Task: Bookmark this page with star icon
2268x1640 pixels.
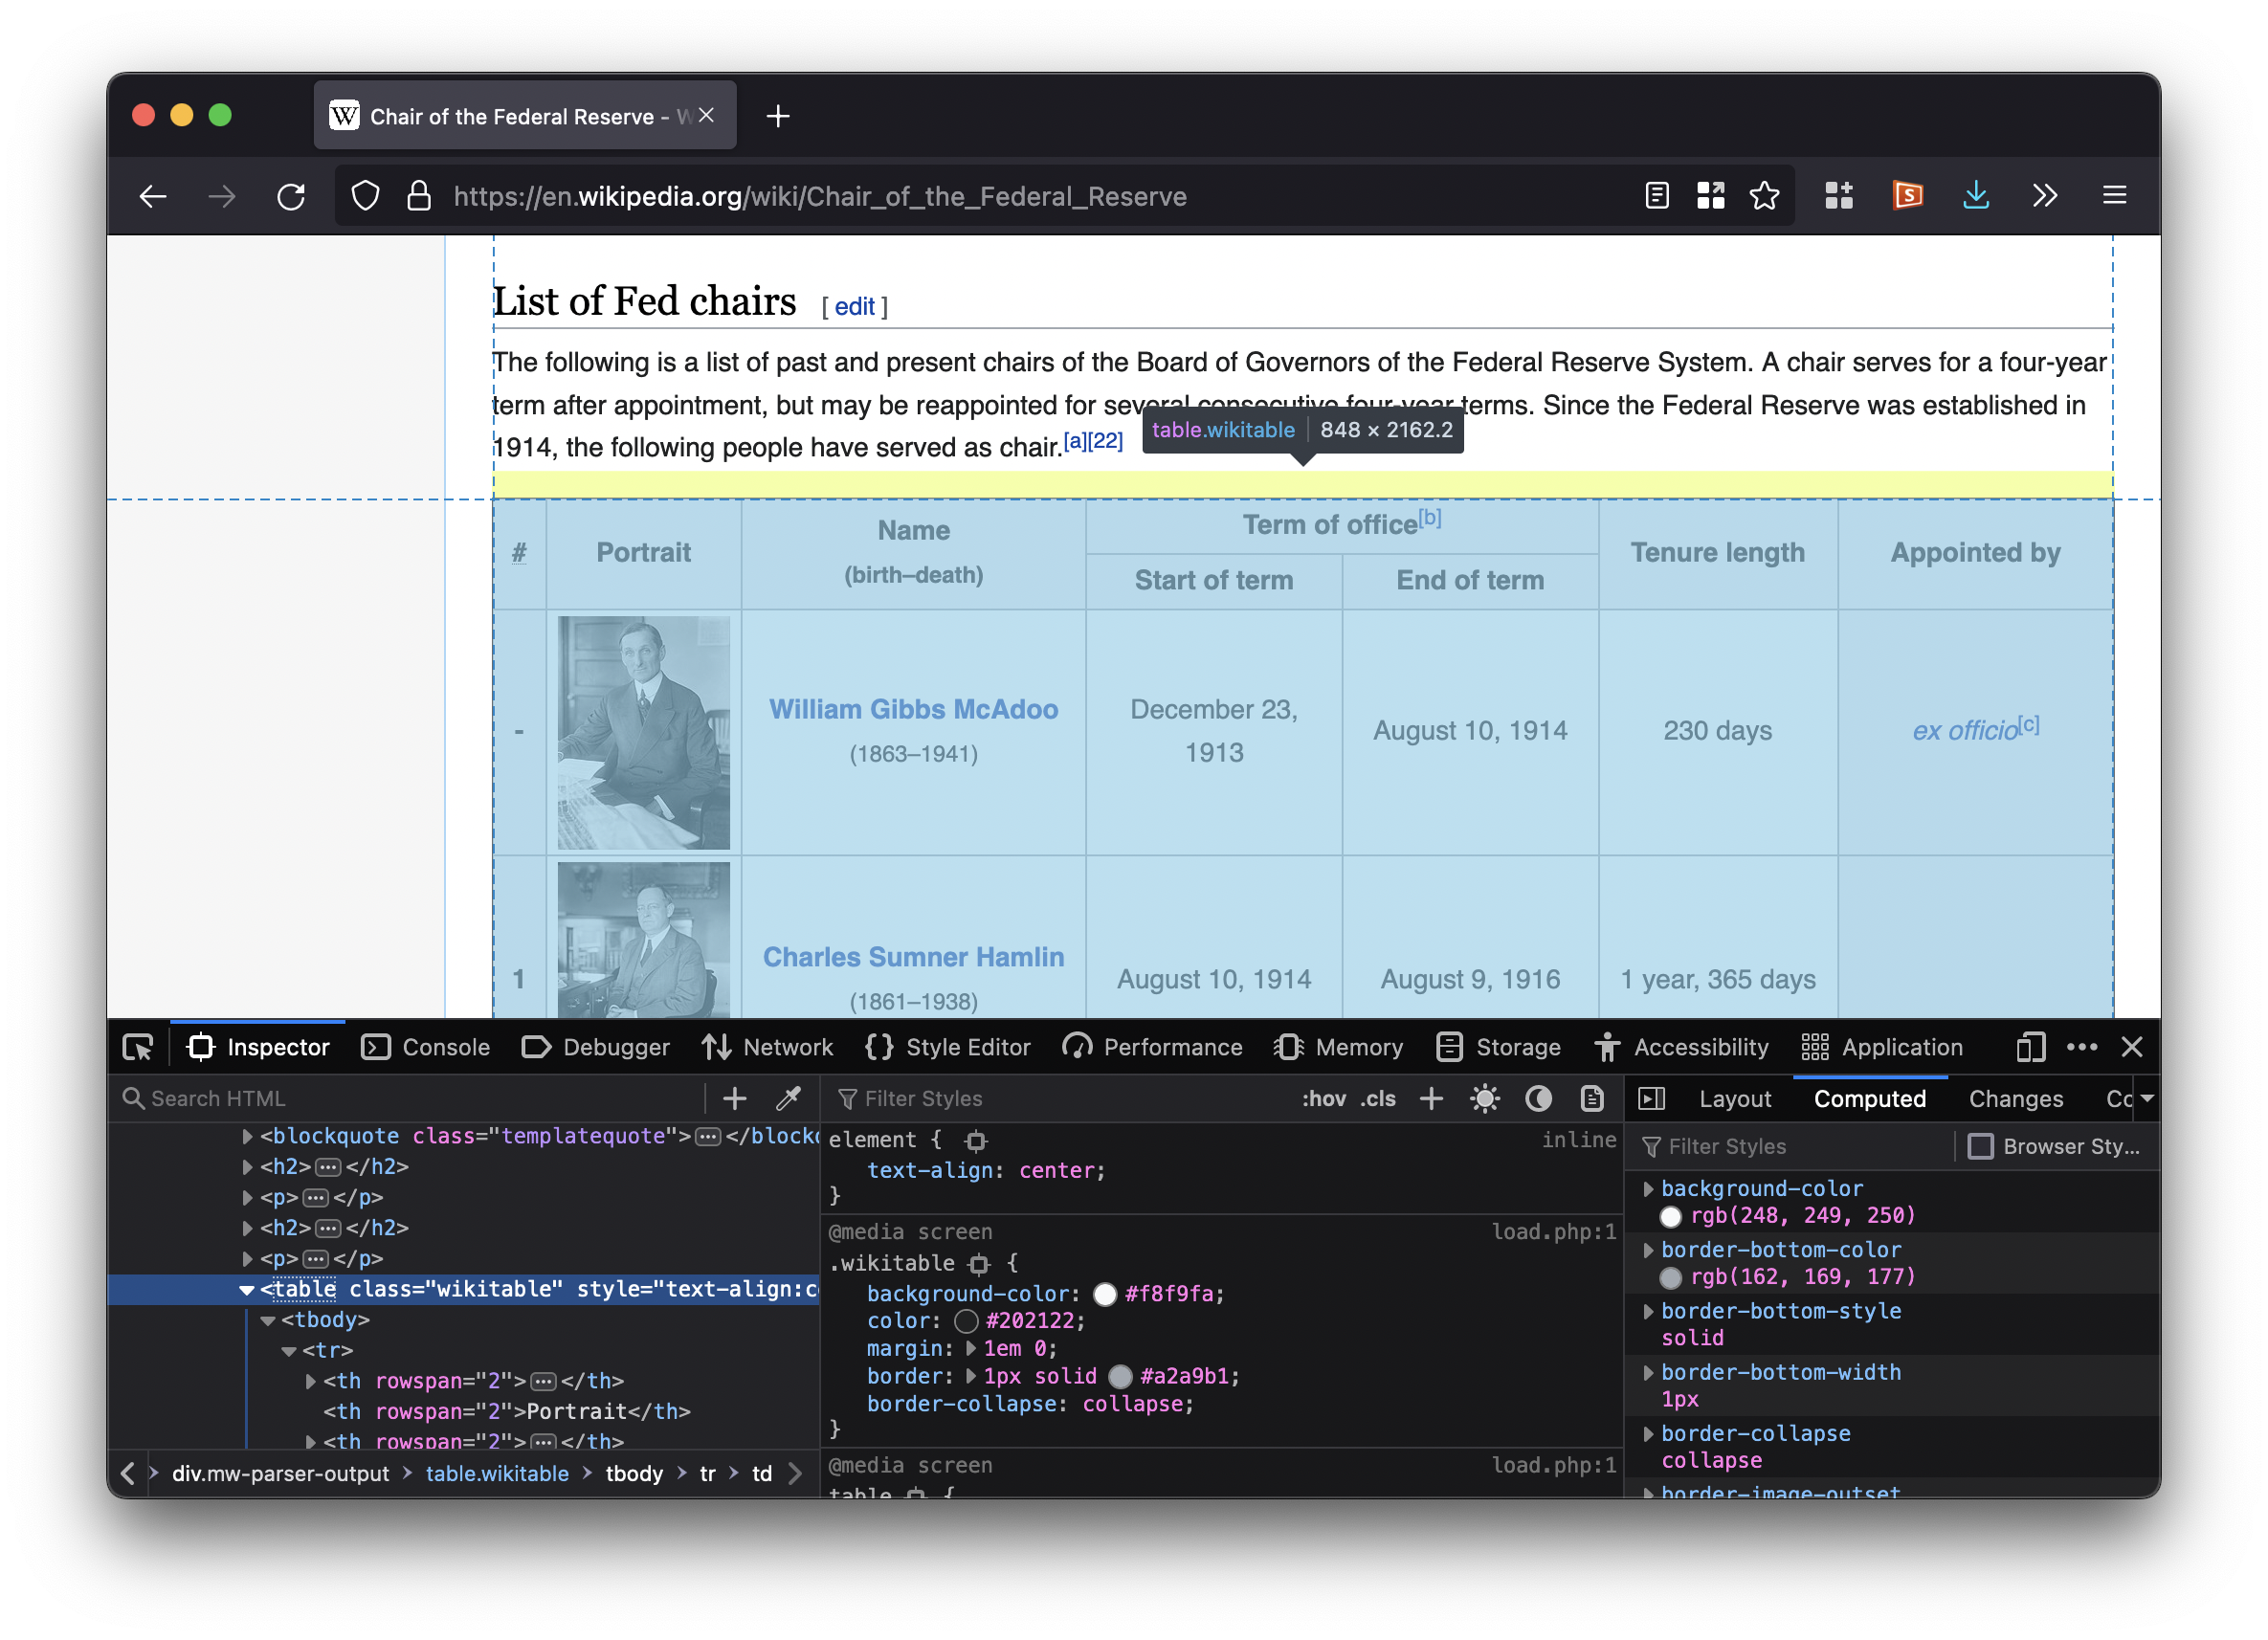Action: 1764,196
